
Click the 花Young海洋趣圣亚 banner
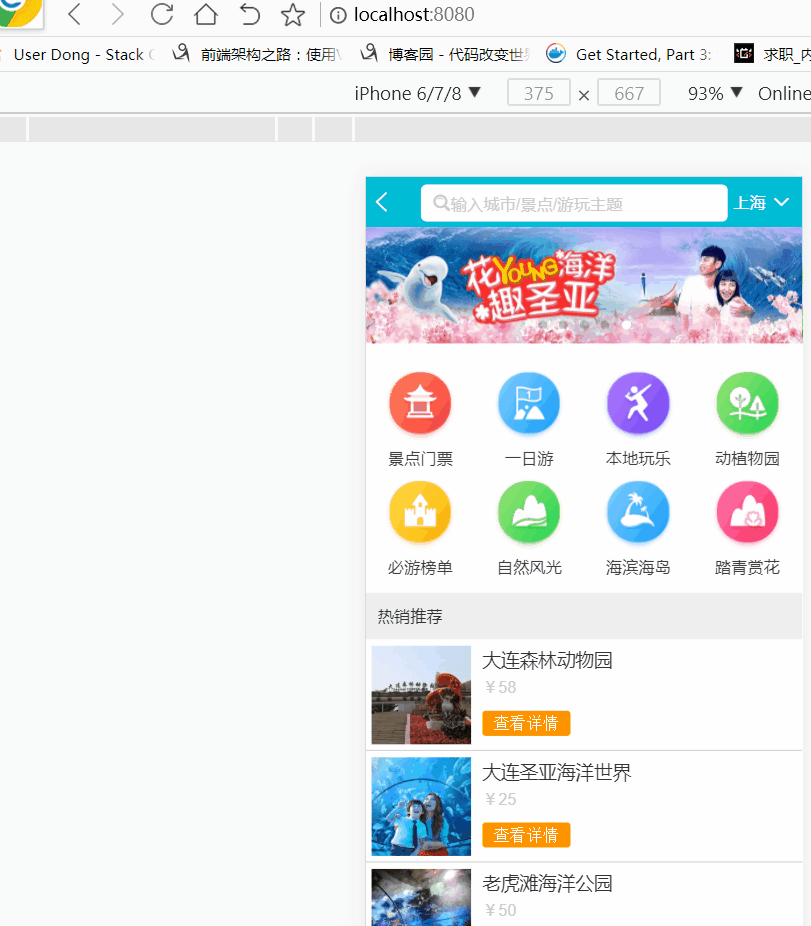click(x=584, y=285)
